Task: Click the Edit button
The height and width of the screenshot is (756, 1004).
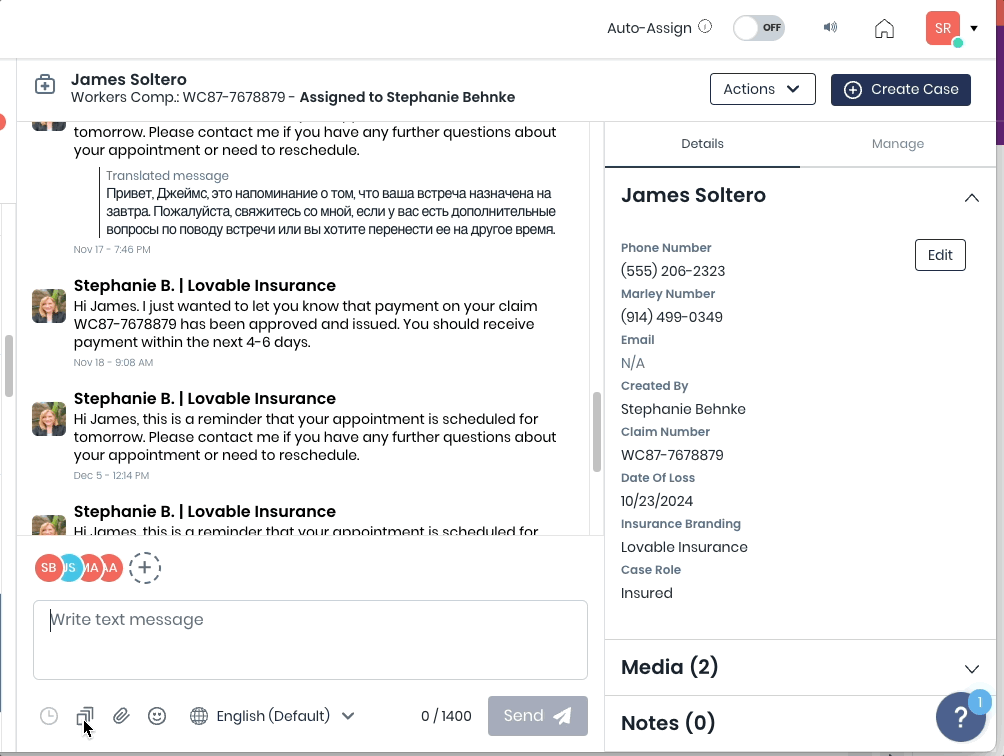Action: click(x=940, y=255)
